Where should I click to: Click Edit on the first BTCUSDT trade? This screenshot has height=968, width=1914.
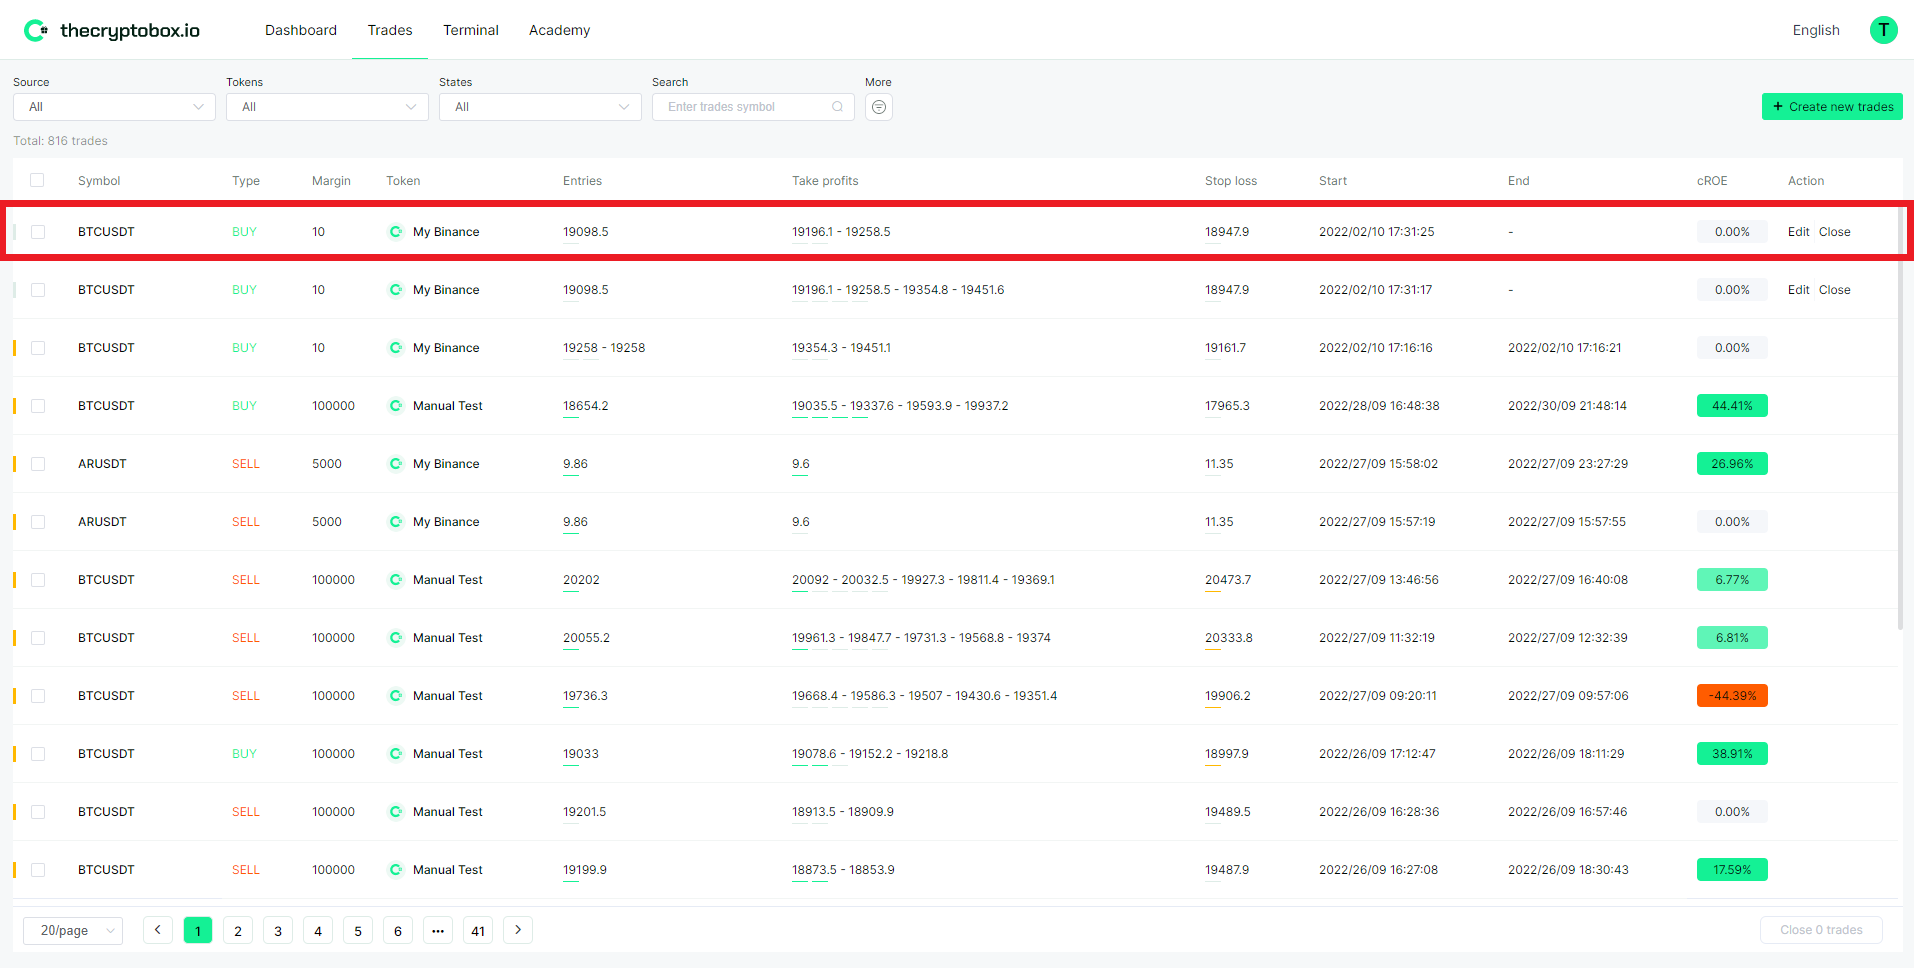point(1798,232)
